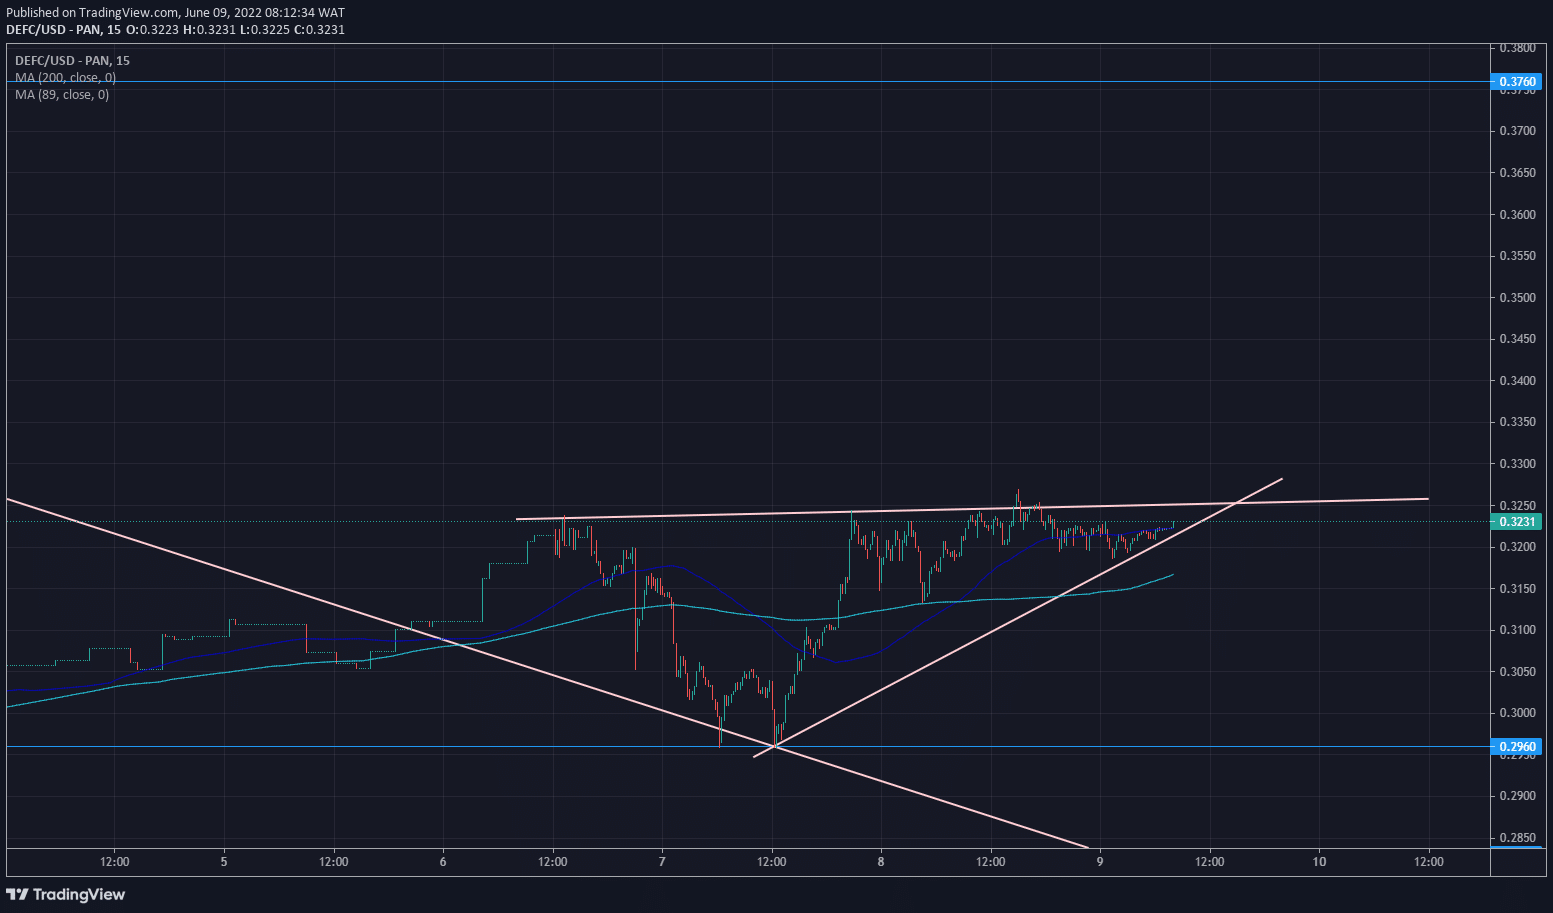Viewport: 1553px width, 913px height.
Task: Click the date label 10 on the time axis
Action: tap(1319, 861)
